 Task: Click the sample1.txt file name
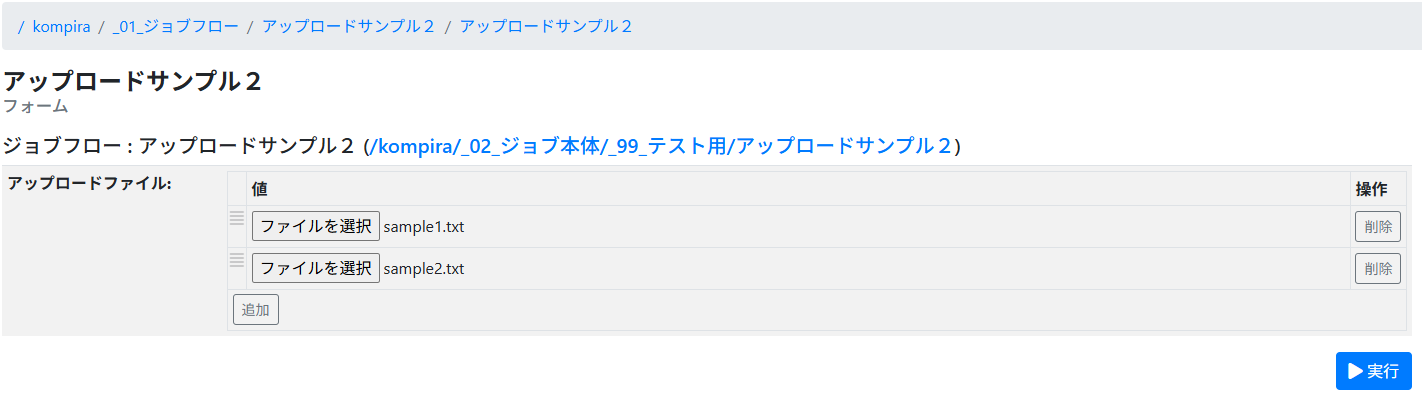tap(424, 227)
